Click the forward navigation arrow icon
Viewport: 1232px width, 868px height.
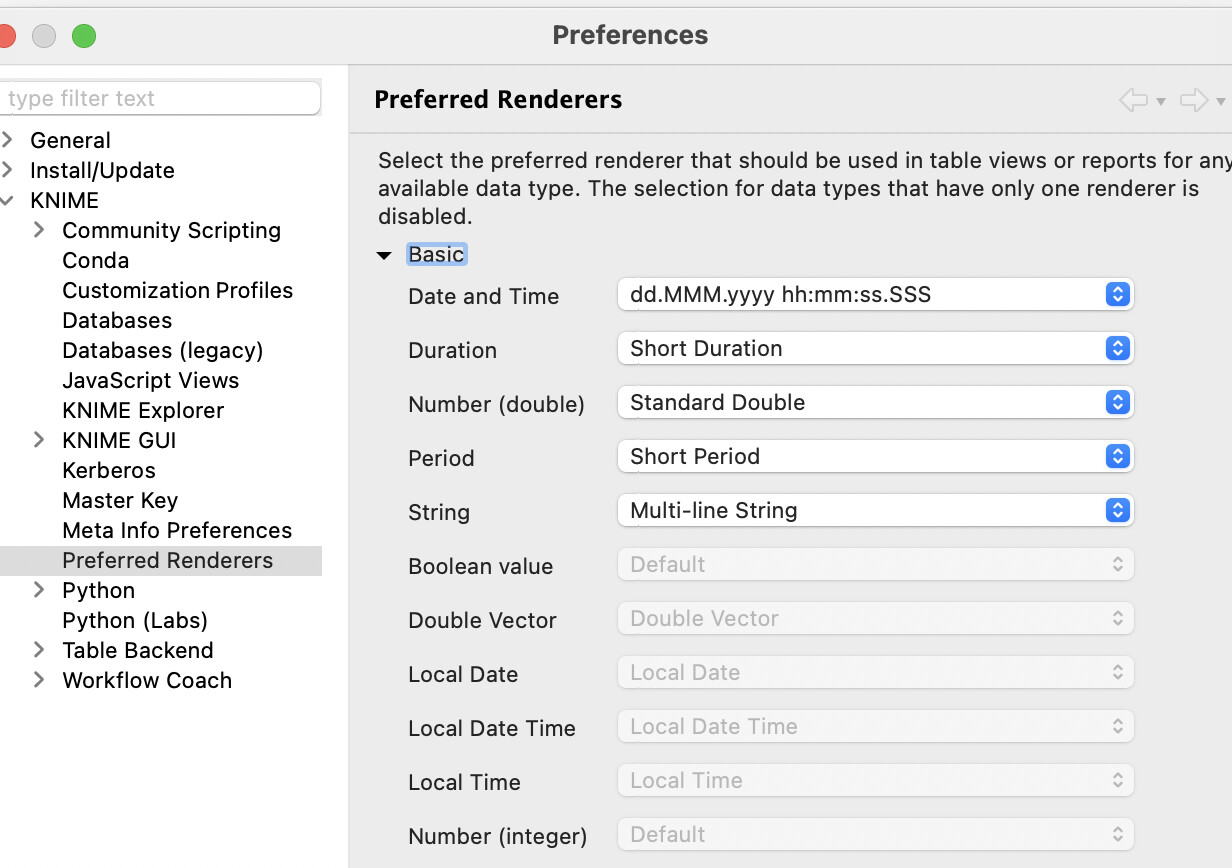[x=1194, y=100]
